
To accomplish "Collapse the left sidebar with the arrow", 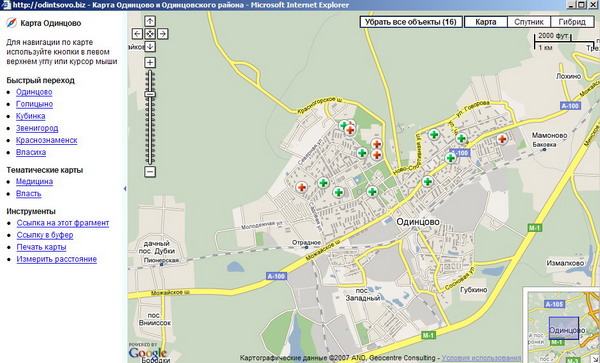I will point(125,189).
